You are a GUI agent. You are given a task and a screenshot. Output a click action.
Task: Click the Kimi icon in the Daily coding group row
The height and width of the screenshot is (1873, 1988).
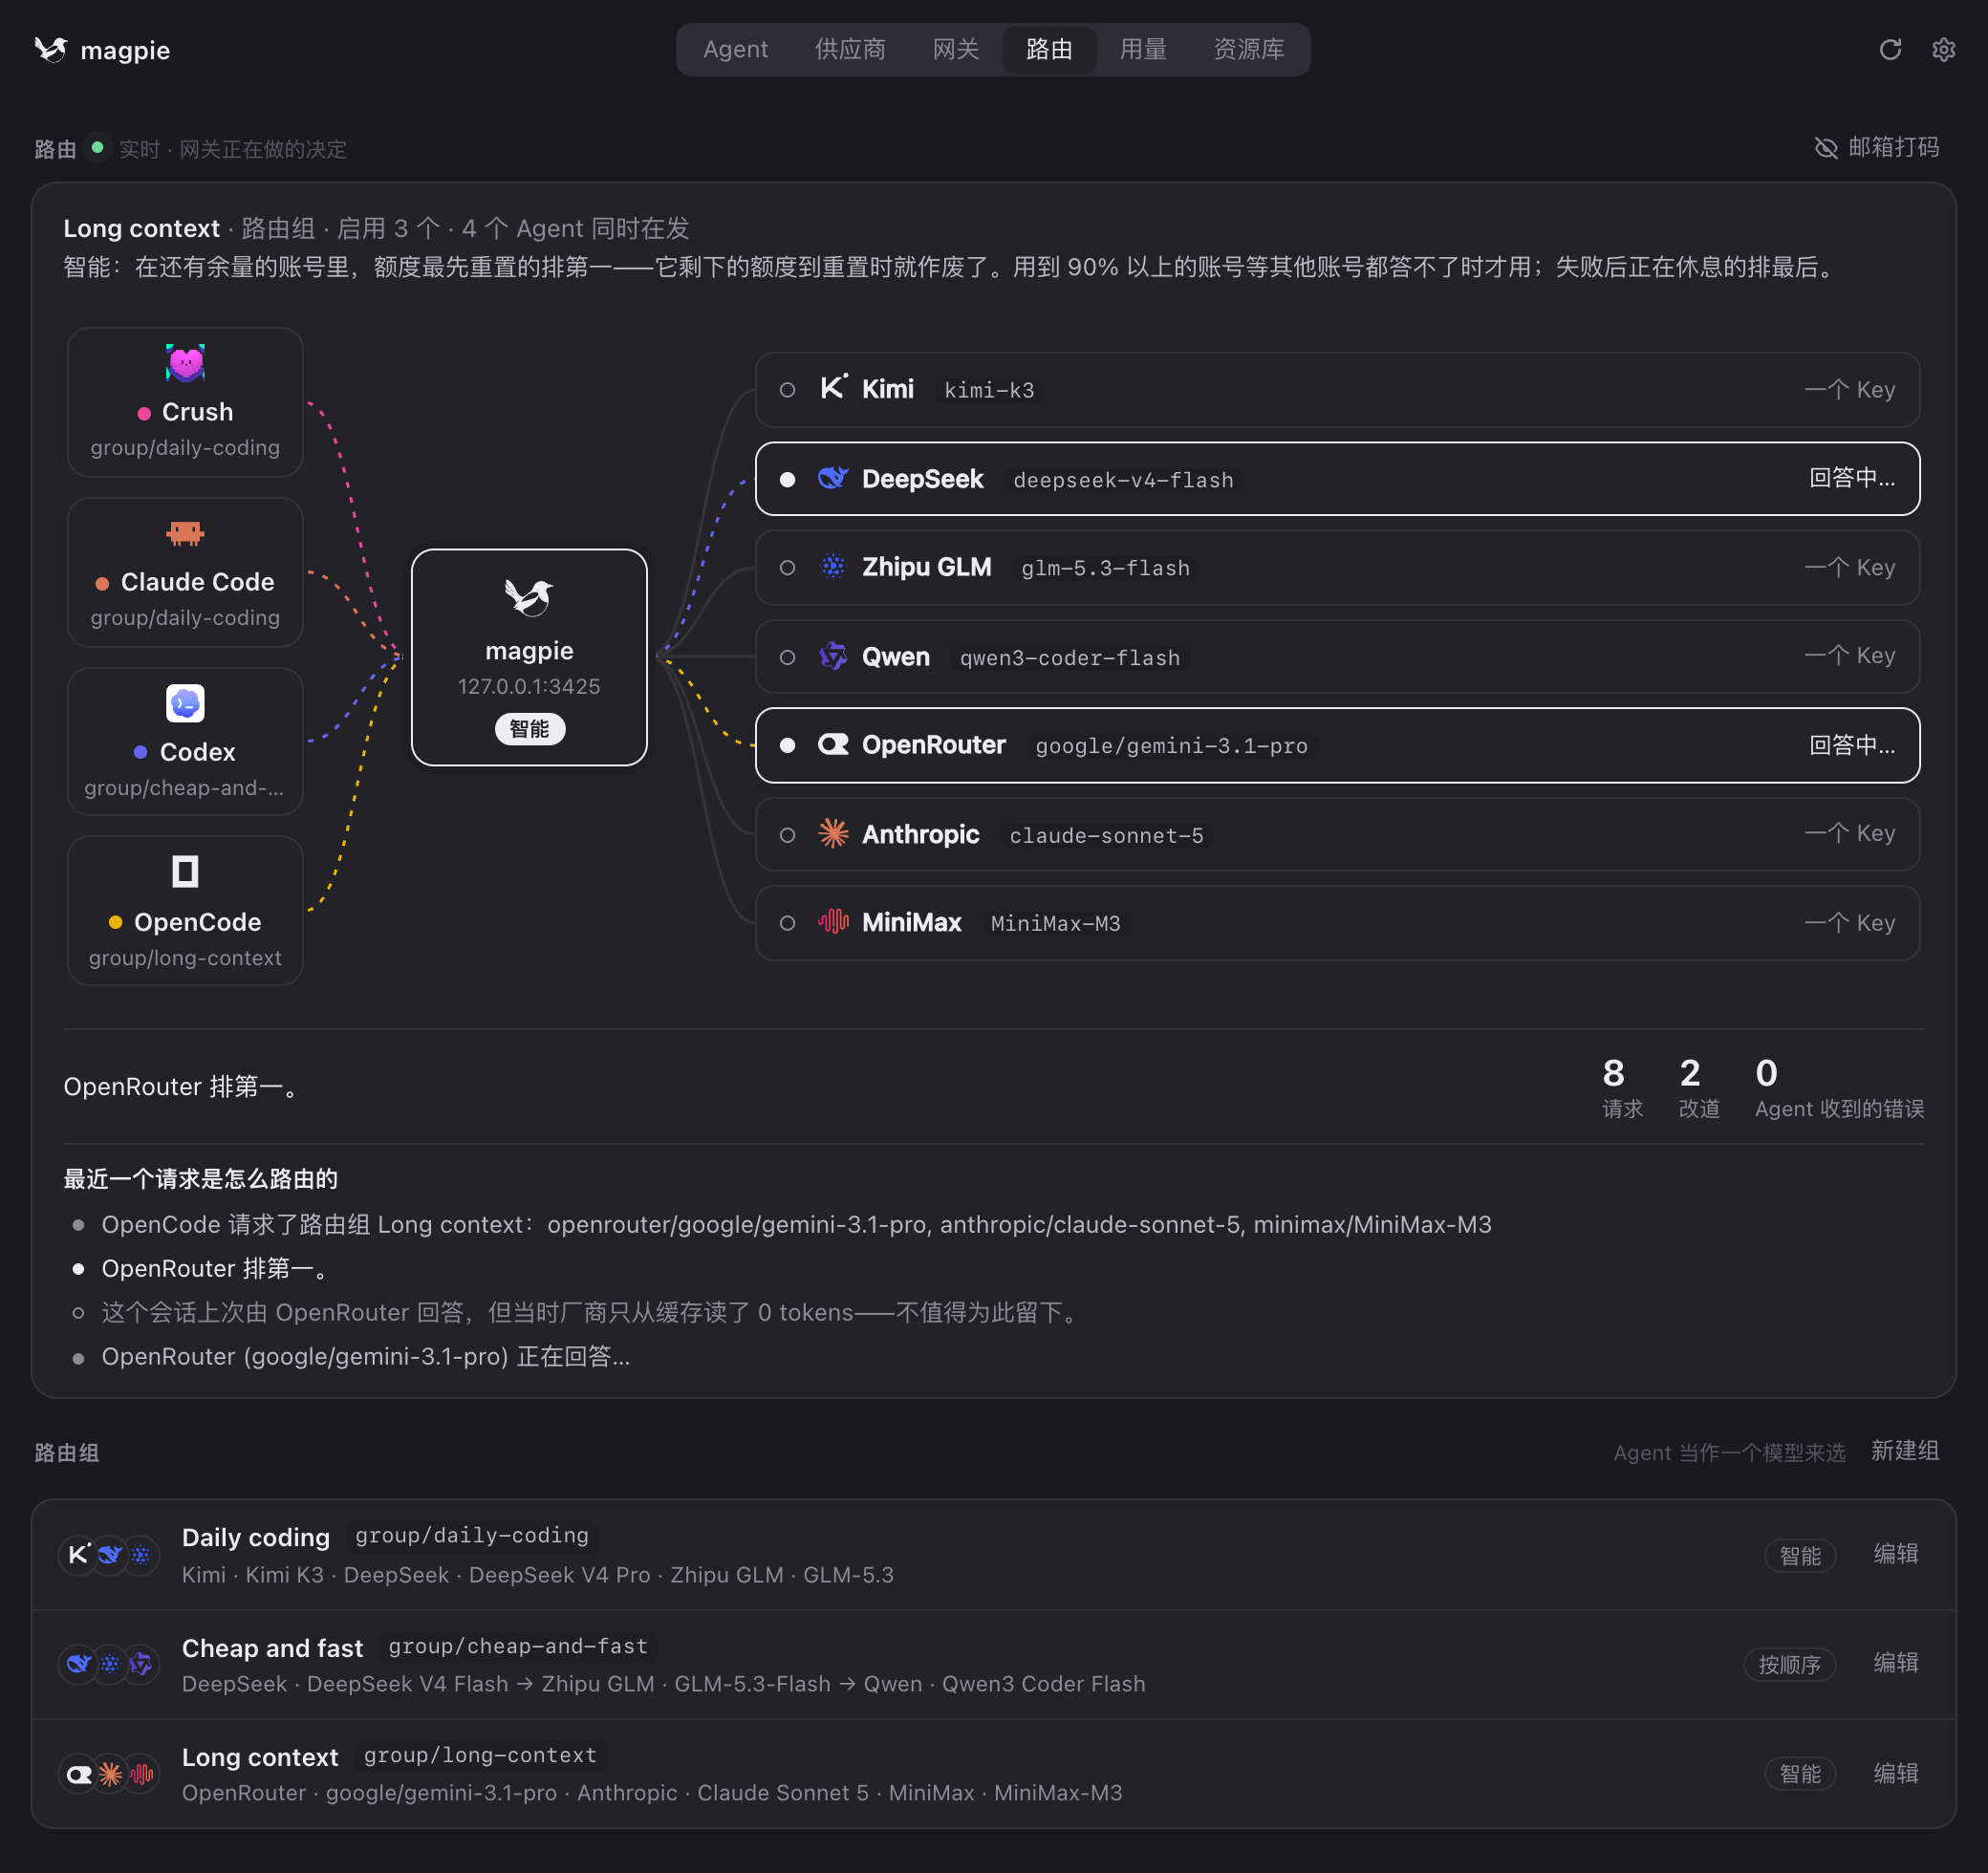78,1554
